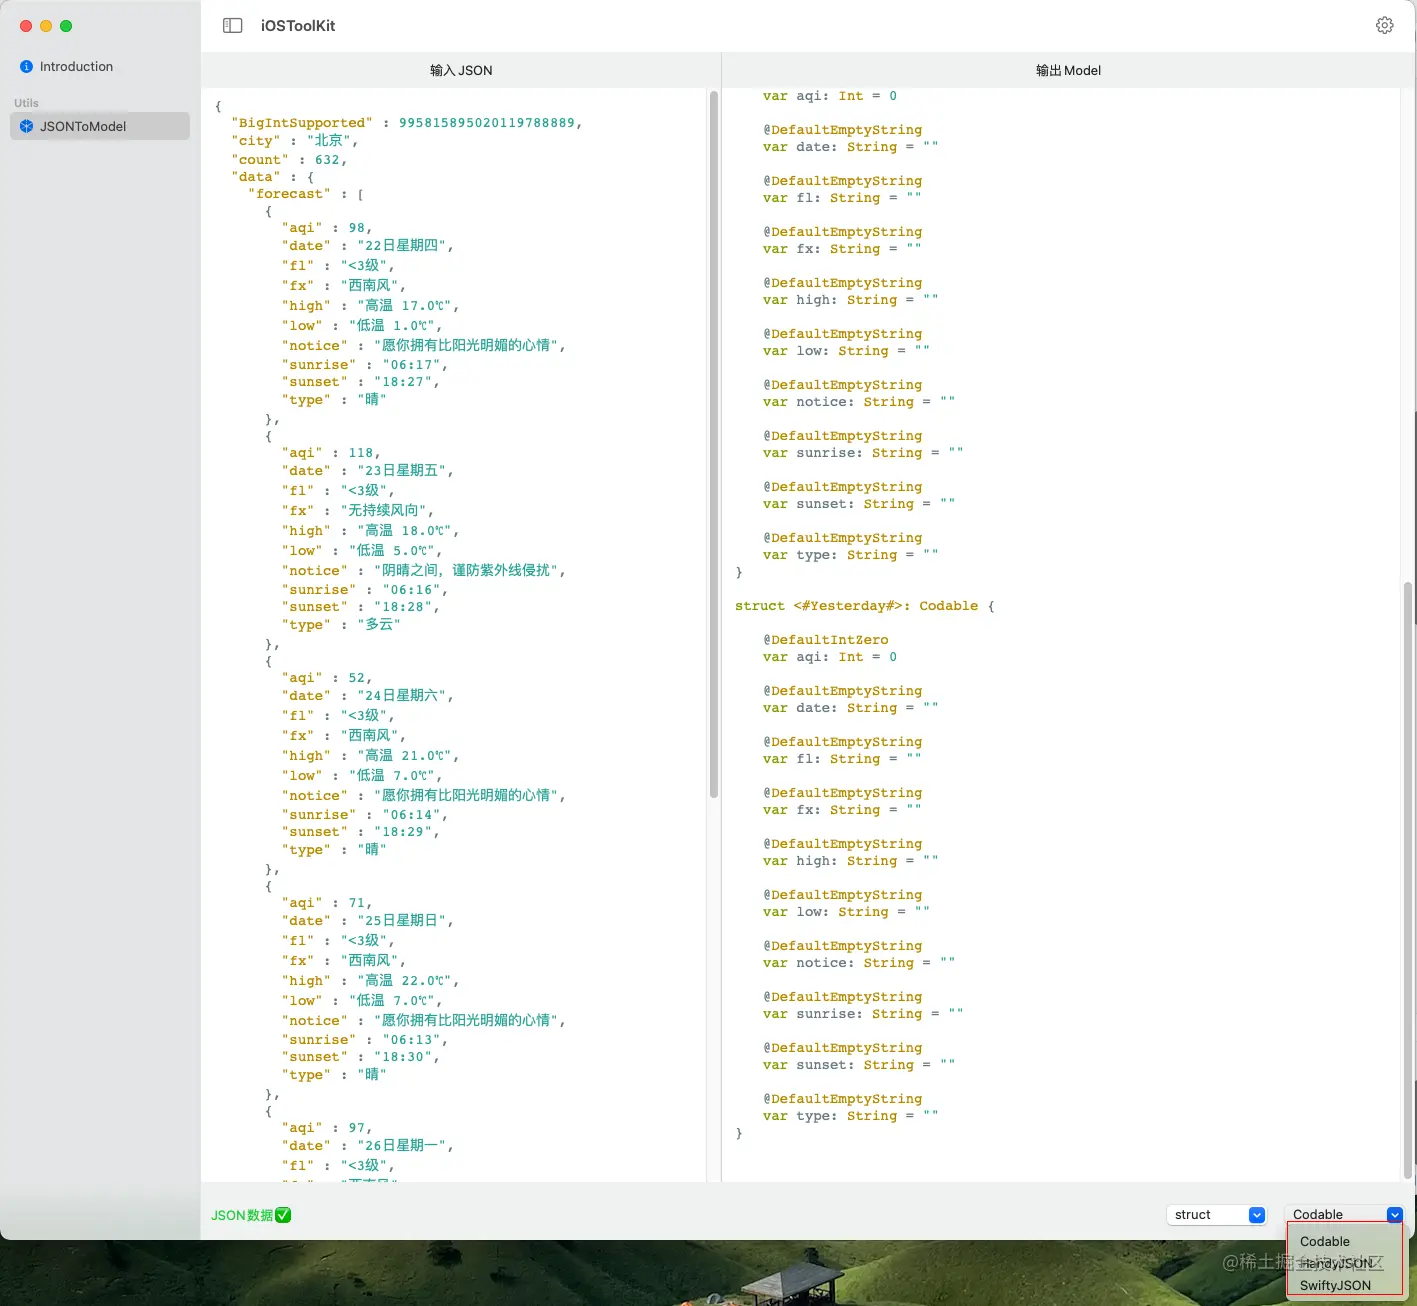This screenshot has width=1417, height=1306.
Task: Click the "sunset" : "18:27" line
Action: [361, 382]
